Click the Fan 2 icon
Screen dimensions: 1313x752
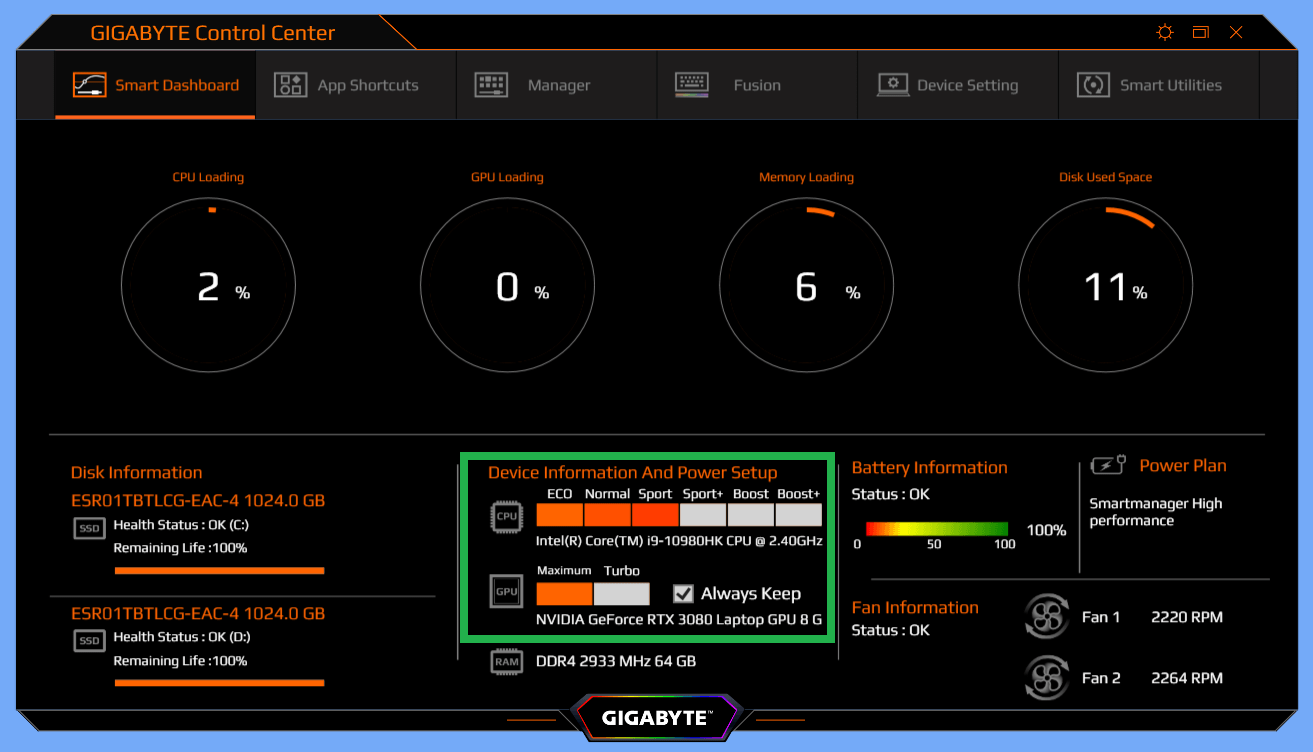[1047, 678]
